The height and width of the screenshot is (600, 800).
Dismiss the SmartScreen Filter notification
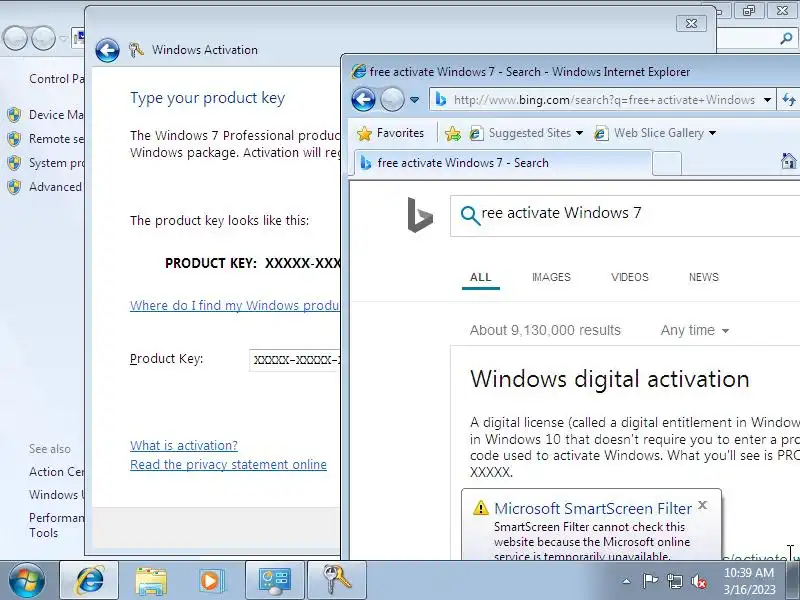point(703,505)
